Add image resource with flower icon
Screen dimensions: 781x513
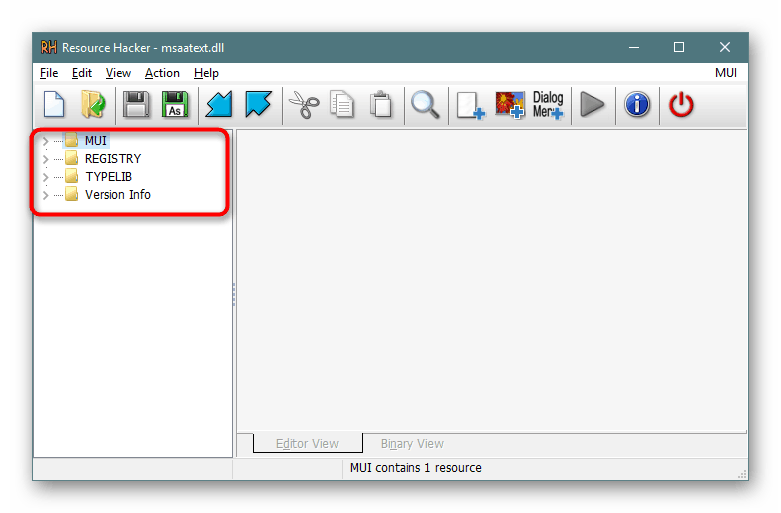(x=510, y=105)
